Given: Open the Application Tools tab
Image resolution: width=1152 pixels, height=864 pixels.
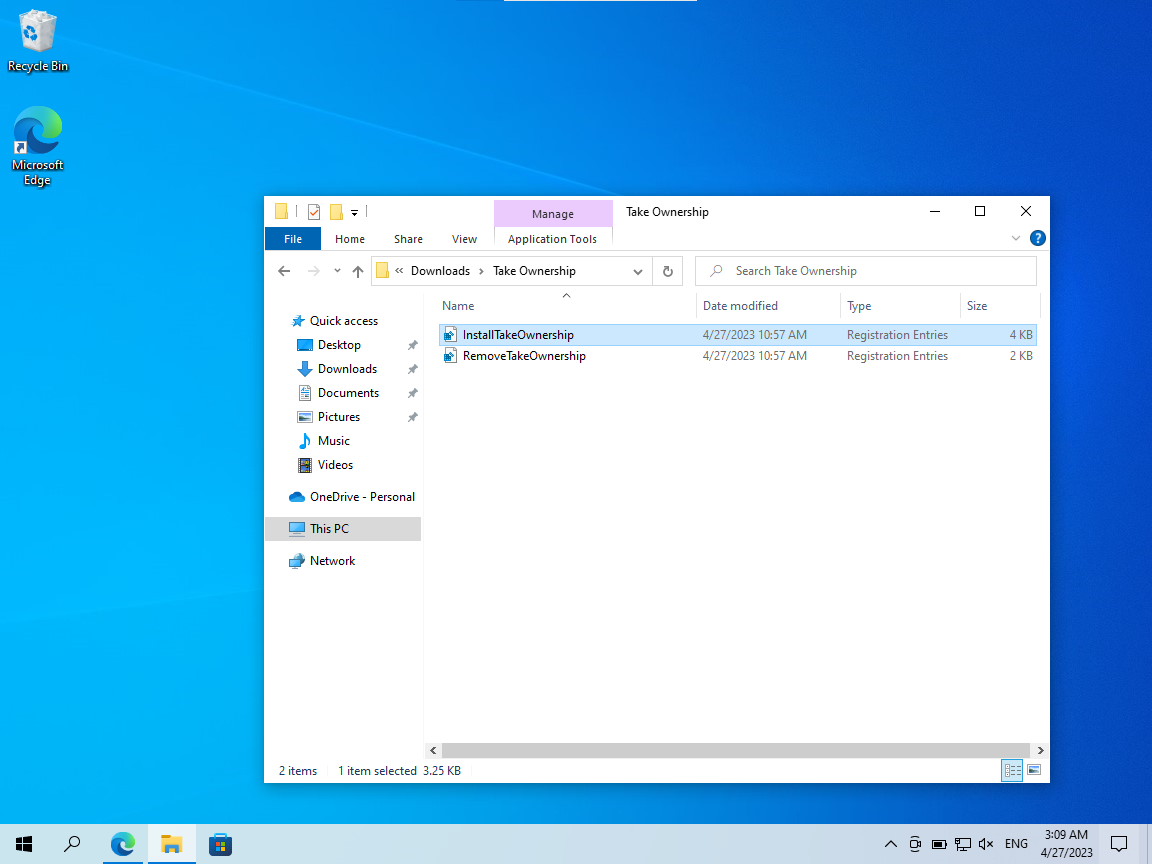Looking at the screenshot, I should (x=552, y=239).
